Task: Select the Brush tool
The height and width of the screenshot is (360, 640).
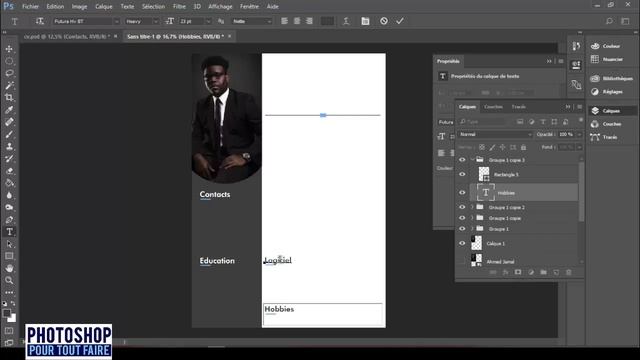Action: [x=9, y=134]
